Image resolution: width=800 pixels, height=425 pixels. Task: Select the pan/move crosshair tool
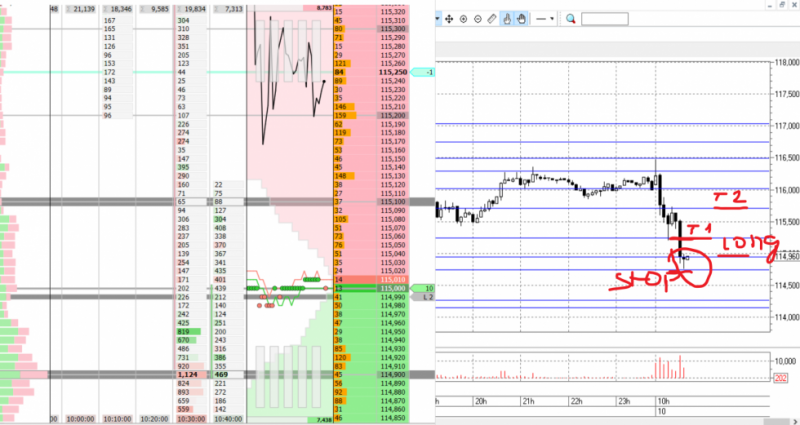(x=449, y=19)
